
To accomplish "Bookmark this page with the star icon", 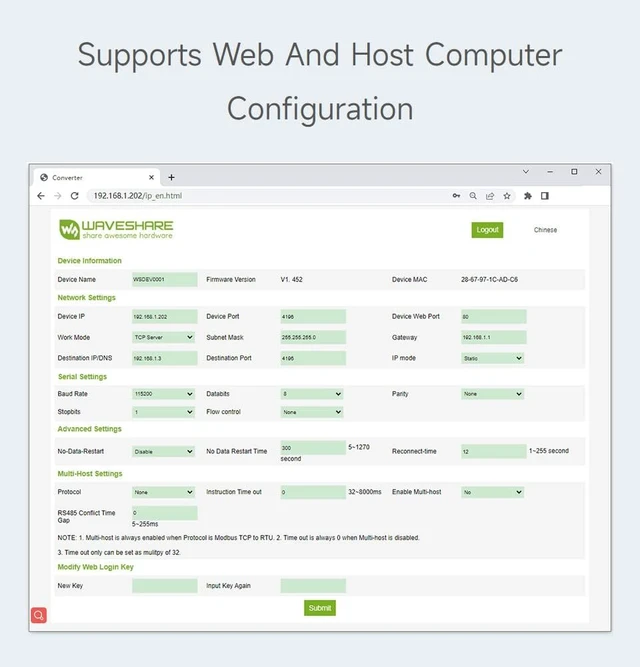I will (507, 196).
